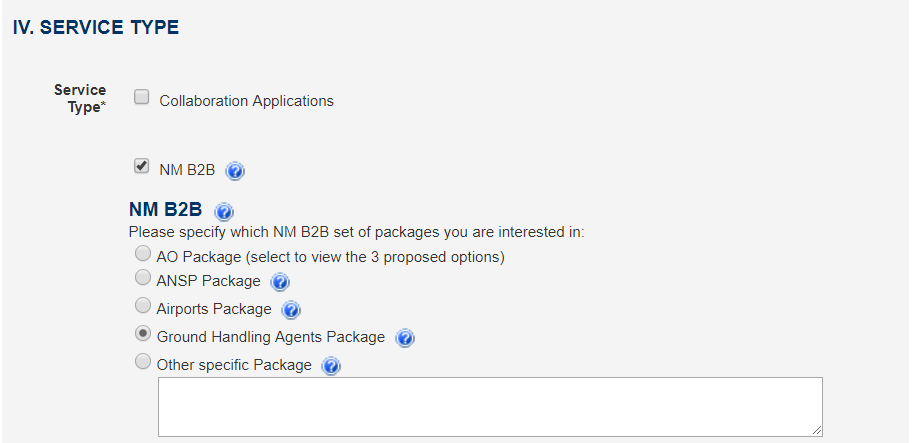Click into the Other specific Package text area
Viewport: 917px width, 443px height.
point(490,407)
